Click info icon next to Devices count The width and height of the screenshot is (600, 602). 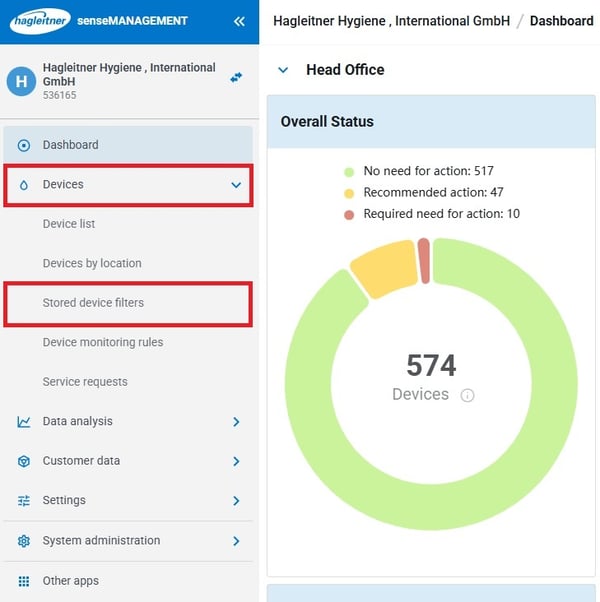coord(467,395)
